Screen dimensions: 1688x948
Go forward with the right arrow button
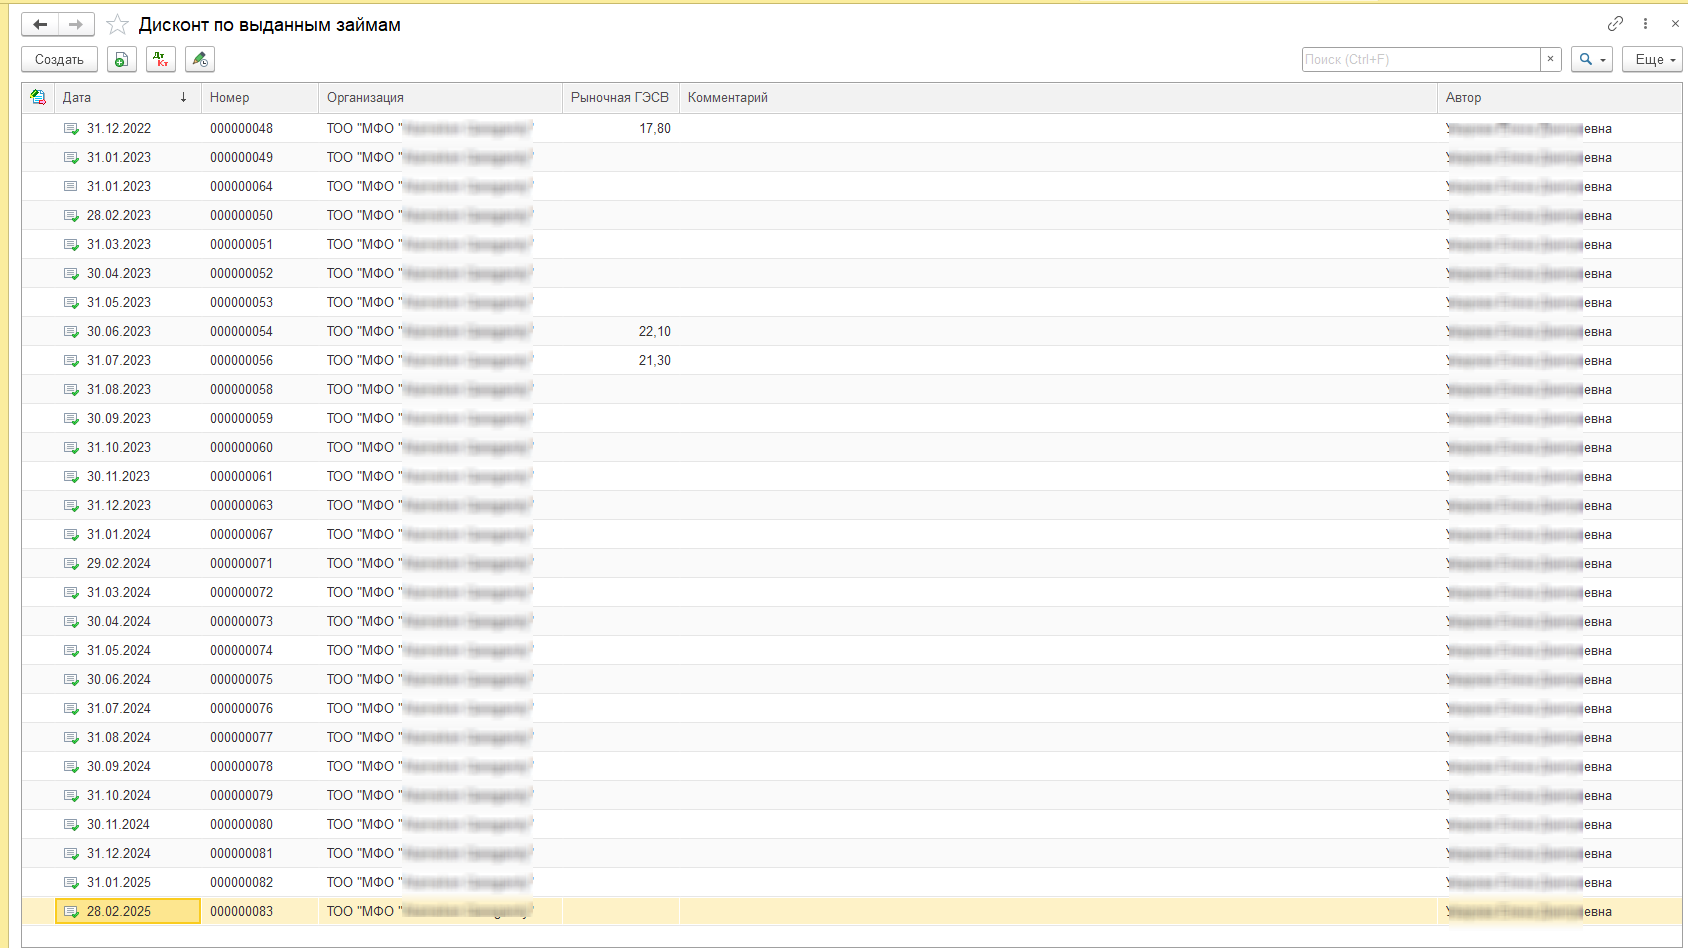click(x=76, y=24)
